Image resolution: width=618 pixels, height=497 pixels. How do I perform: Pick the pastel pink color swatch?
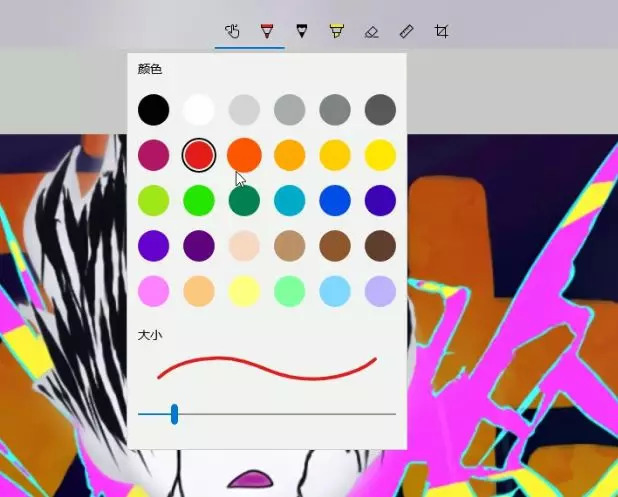(x=154, y=291)
